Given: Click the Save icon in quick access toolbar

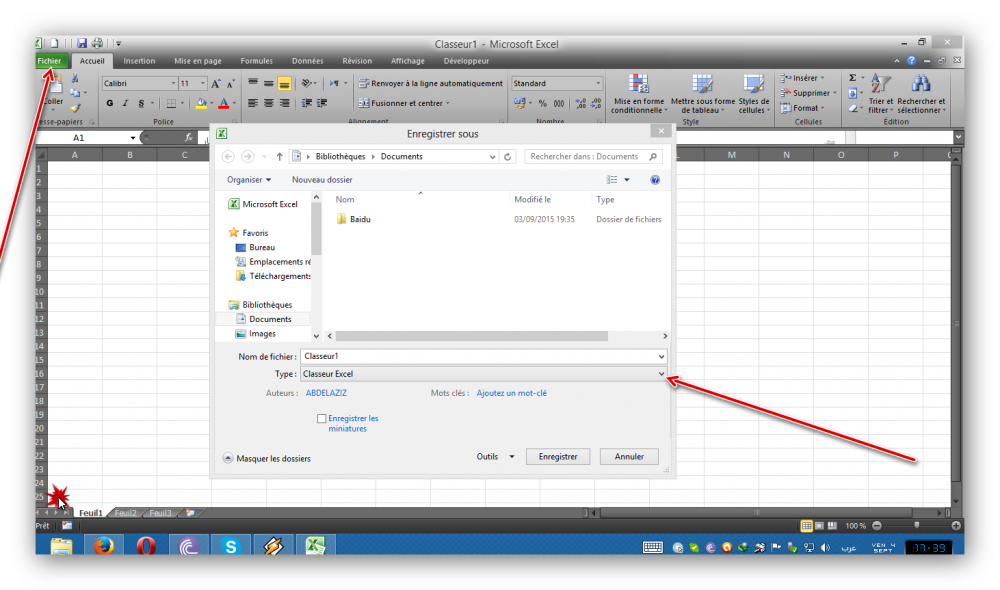Looking at the screenshot, I should (82, 43).
